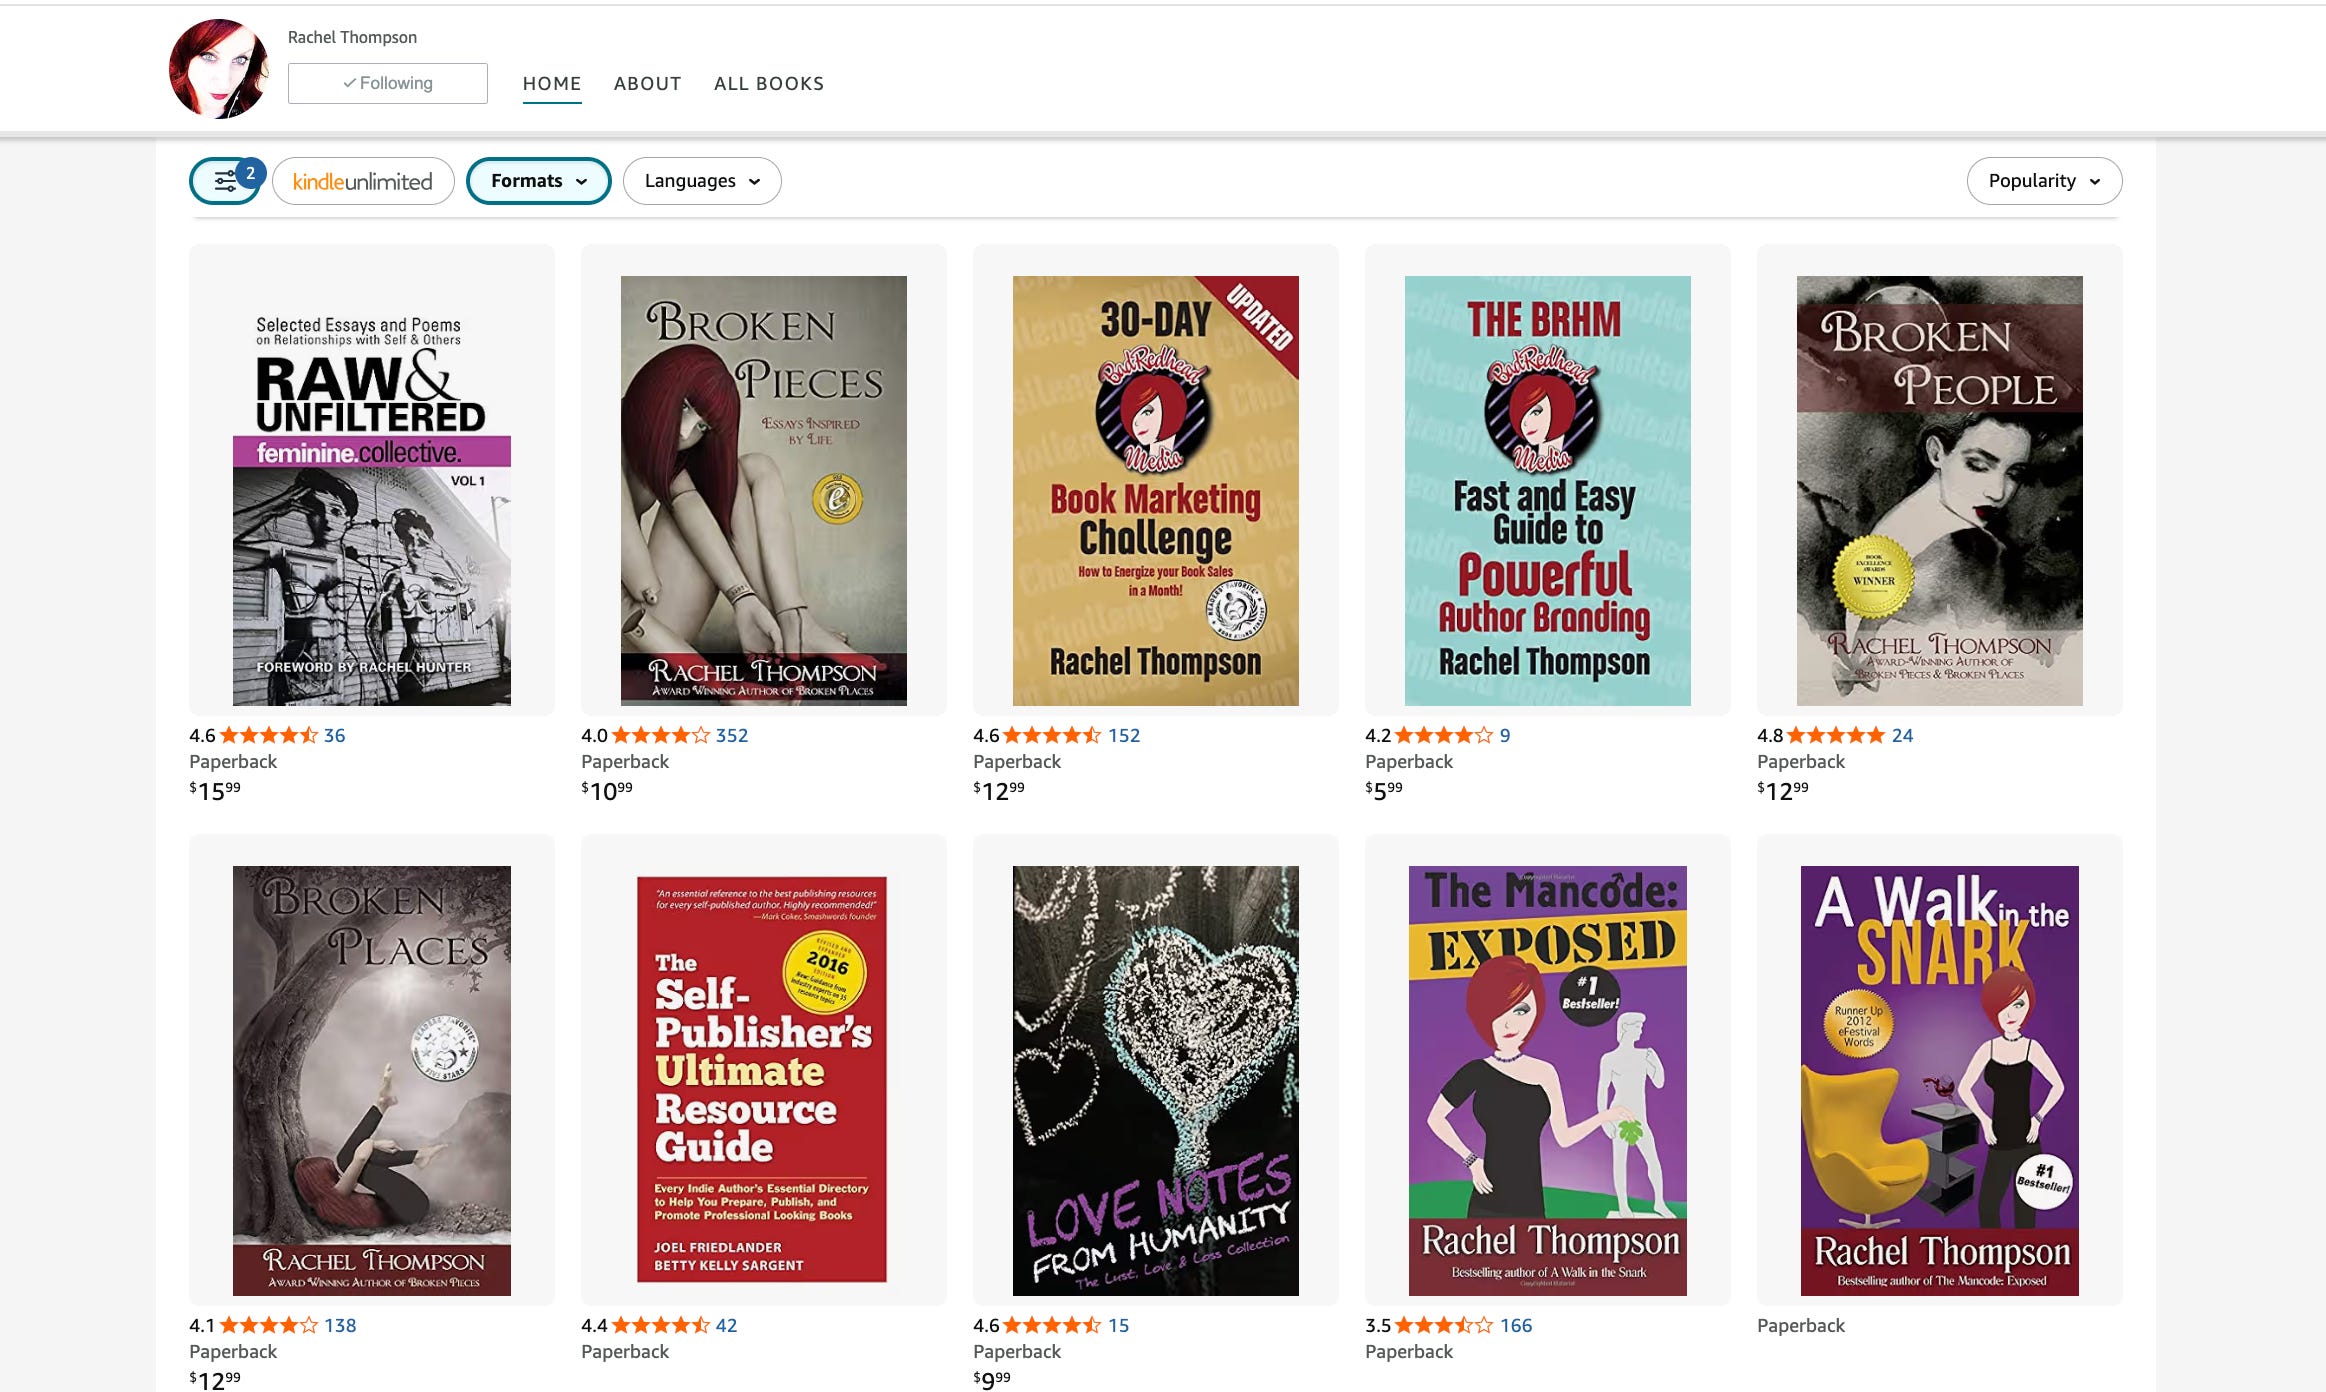Open the Languages dropdown
Viewport: 2326px width, 1392px height.
(702, 181)
